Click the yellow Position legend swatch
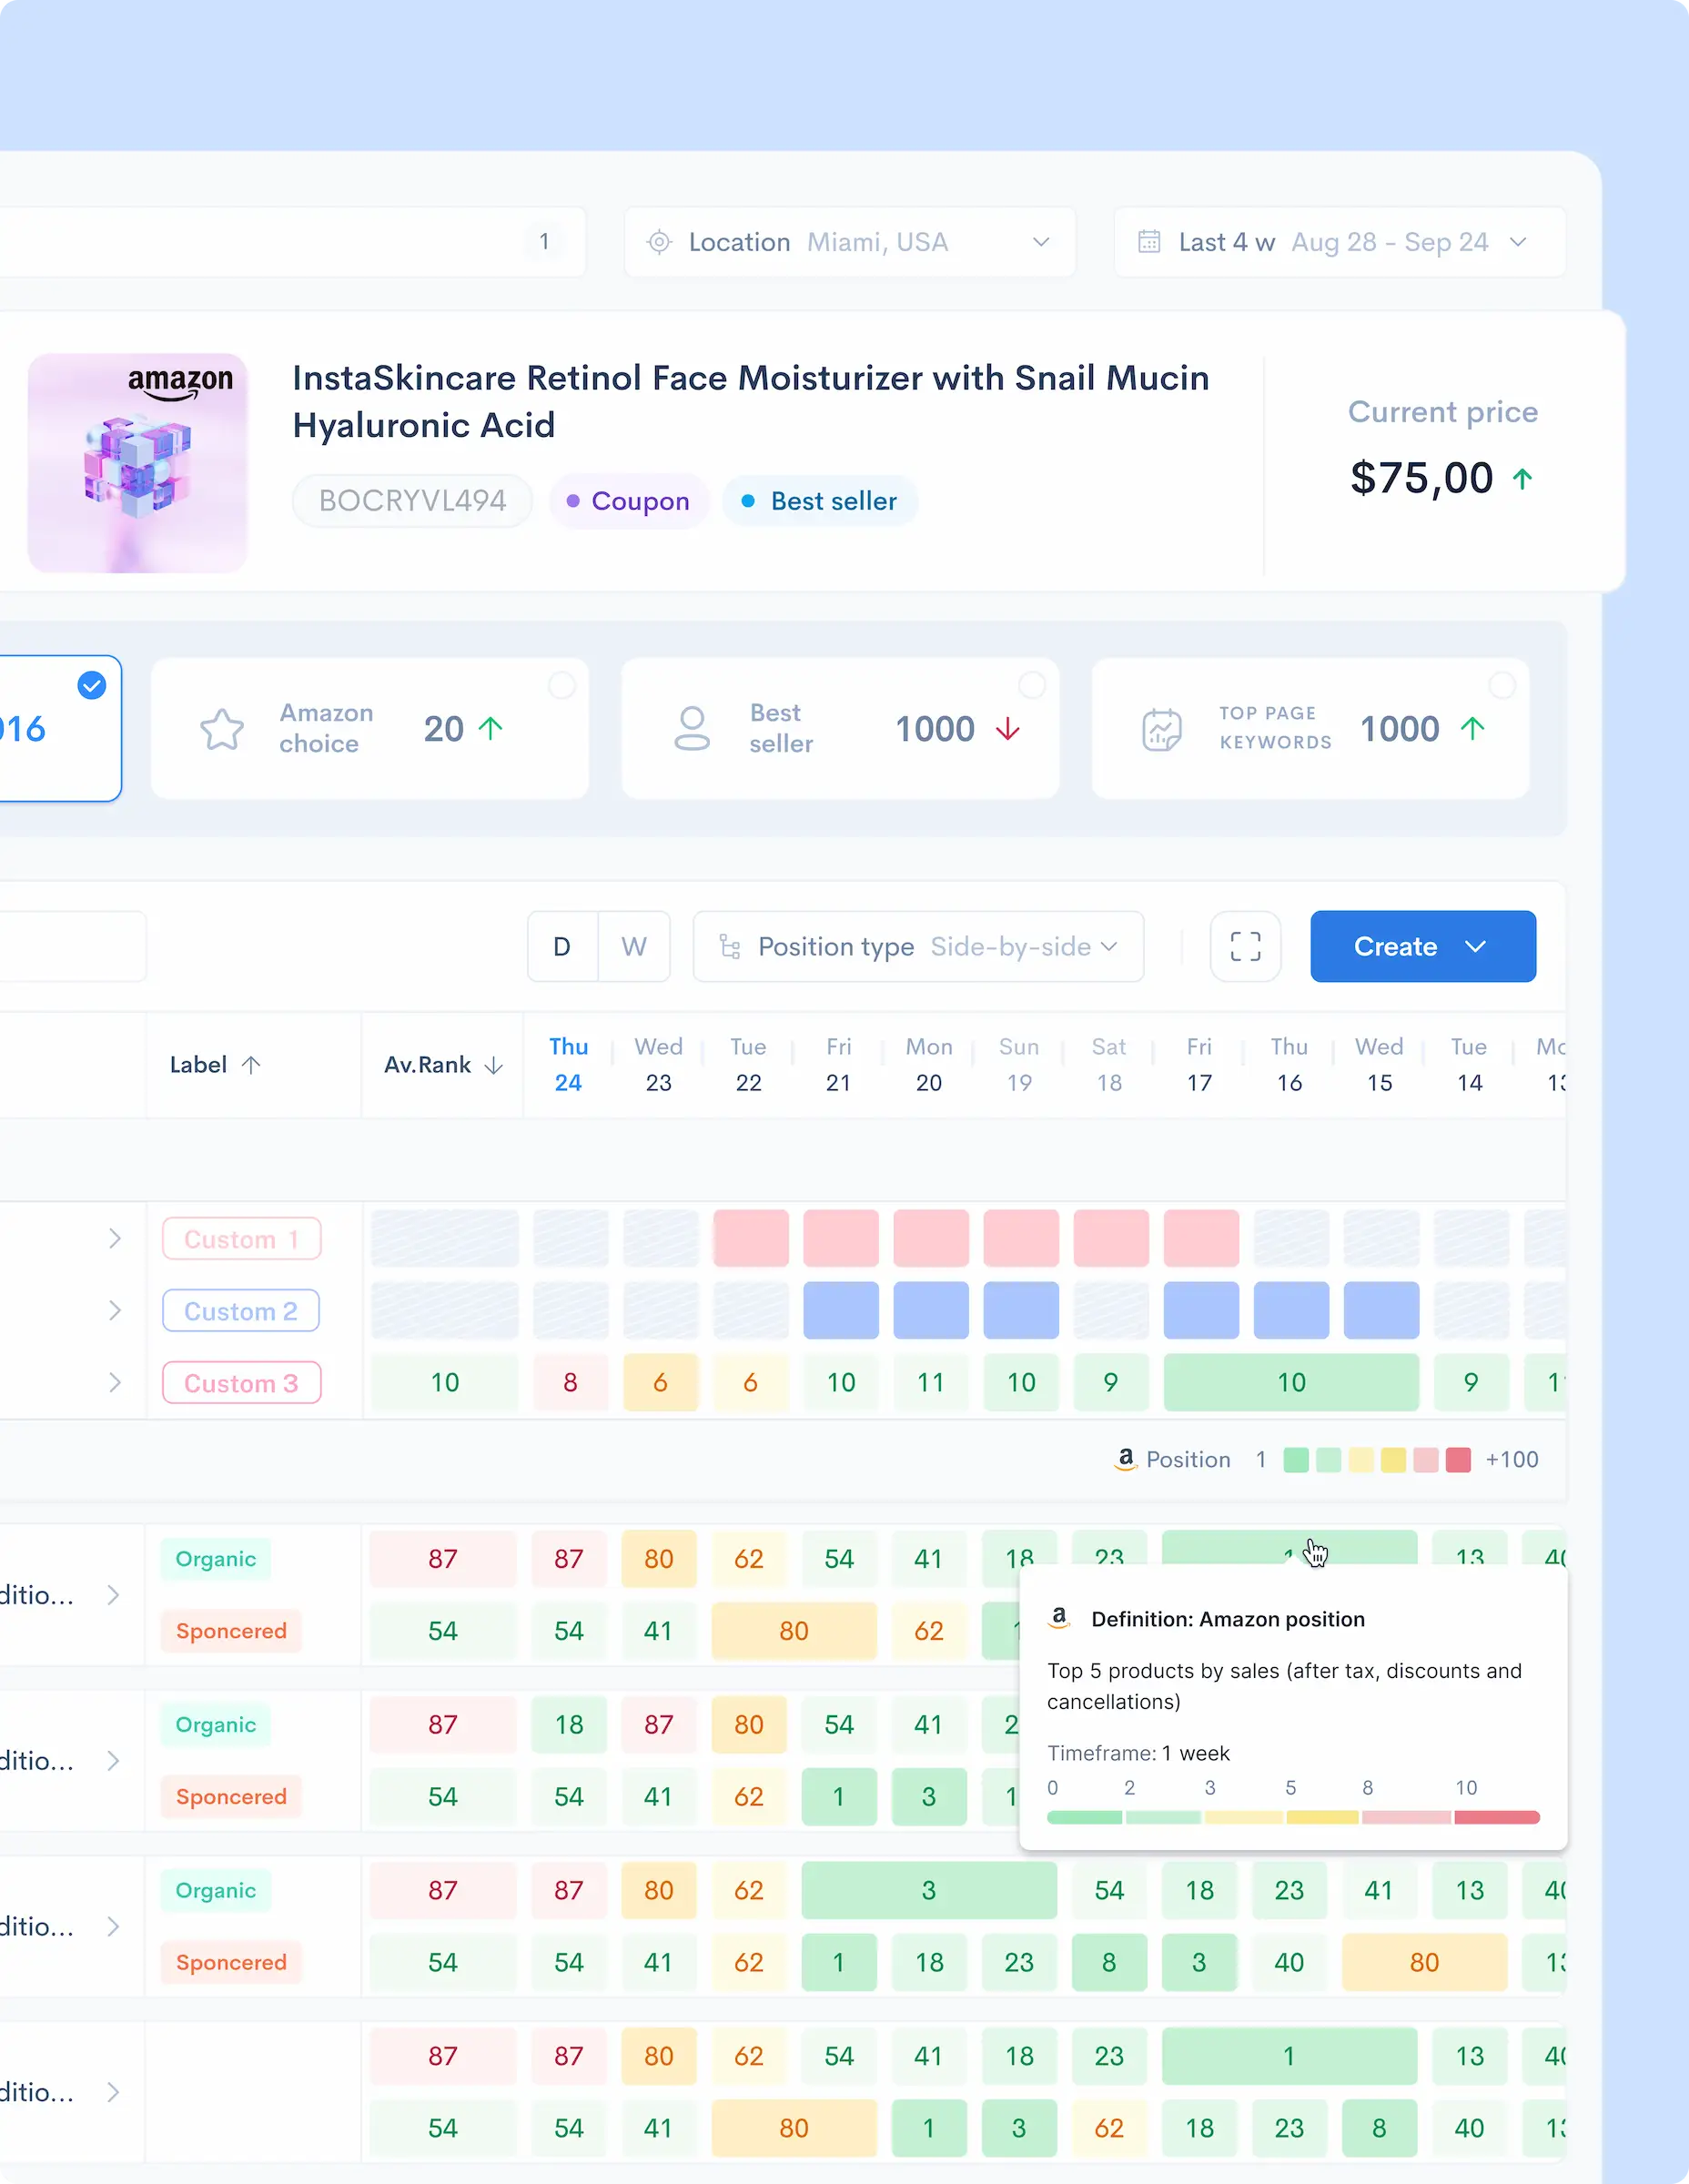Image resolution: width=1689 pixels, height=2184 pixels. 1393,1460
